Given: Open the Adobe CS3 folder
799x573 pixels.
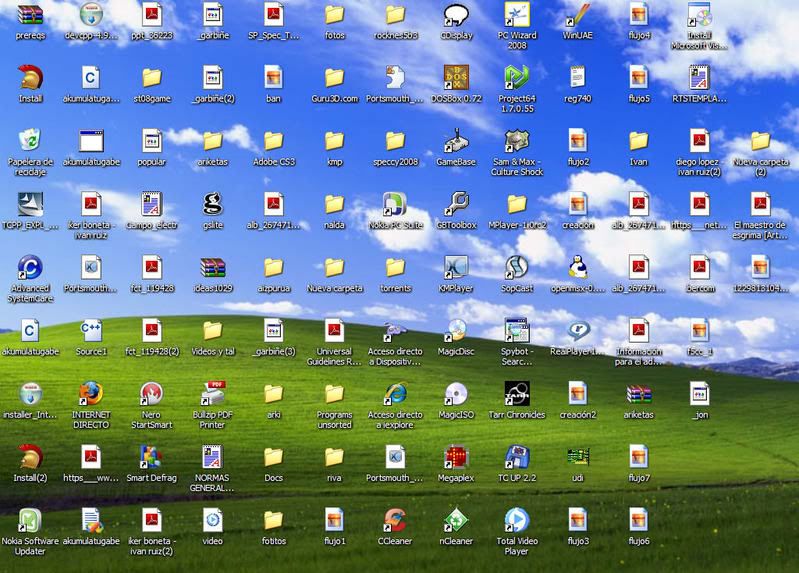Looking at the screenshot, I should [x=274, y=141].
